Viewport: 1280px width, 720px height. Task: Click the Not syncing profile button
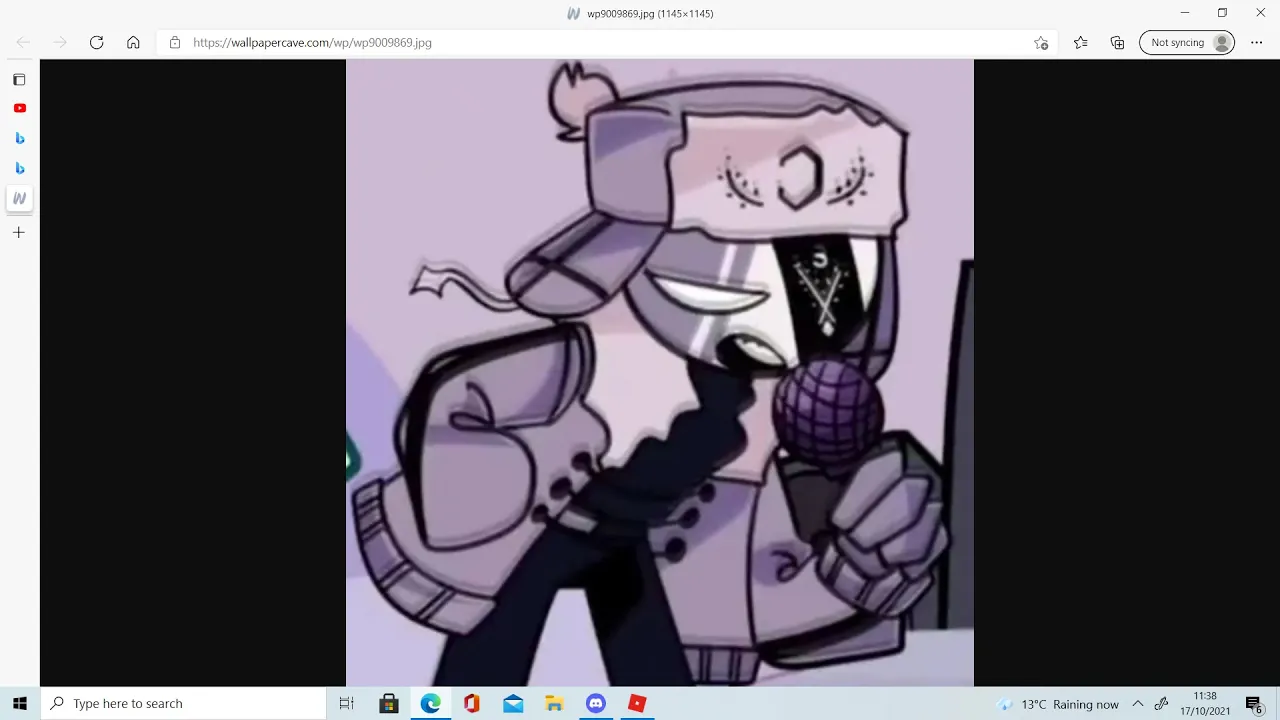click(x=1187, y=43)
